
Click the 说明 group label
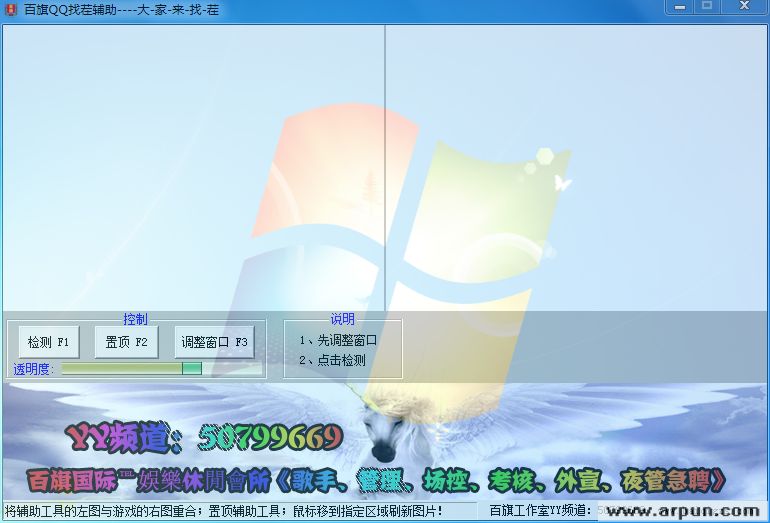point(342,319)
